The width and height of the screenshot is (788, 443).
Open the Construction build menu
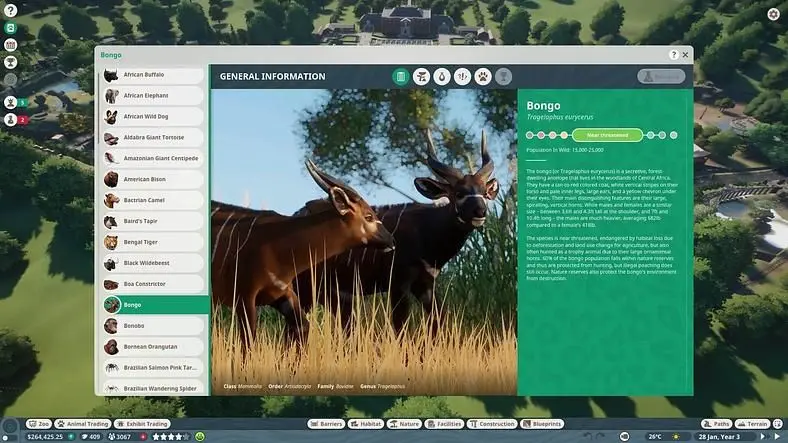click(x=492, y=424)
